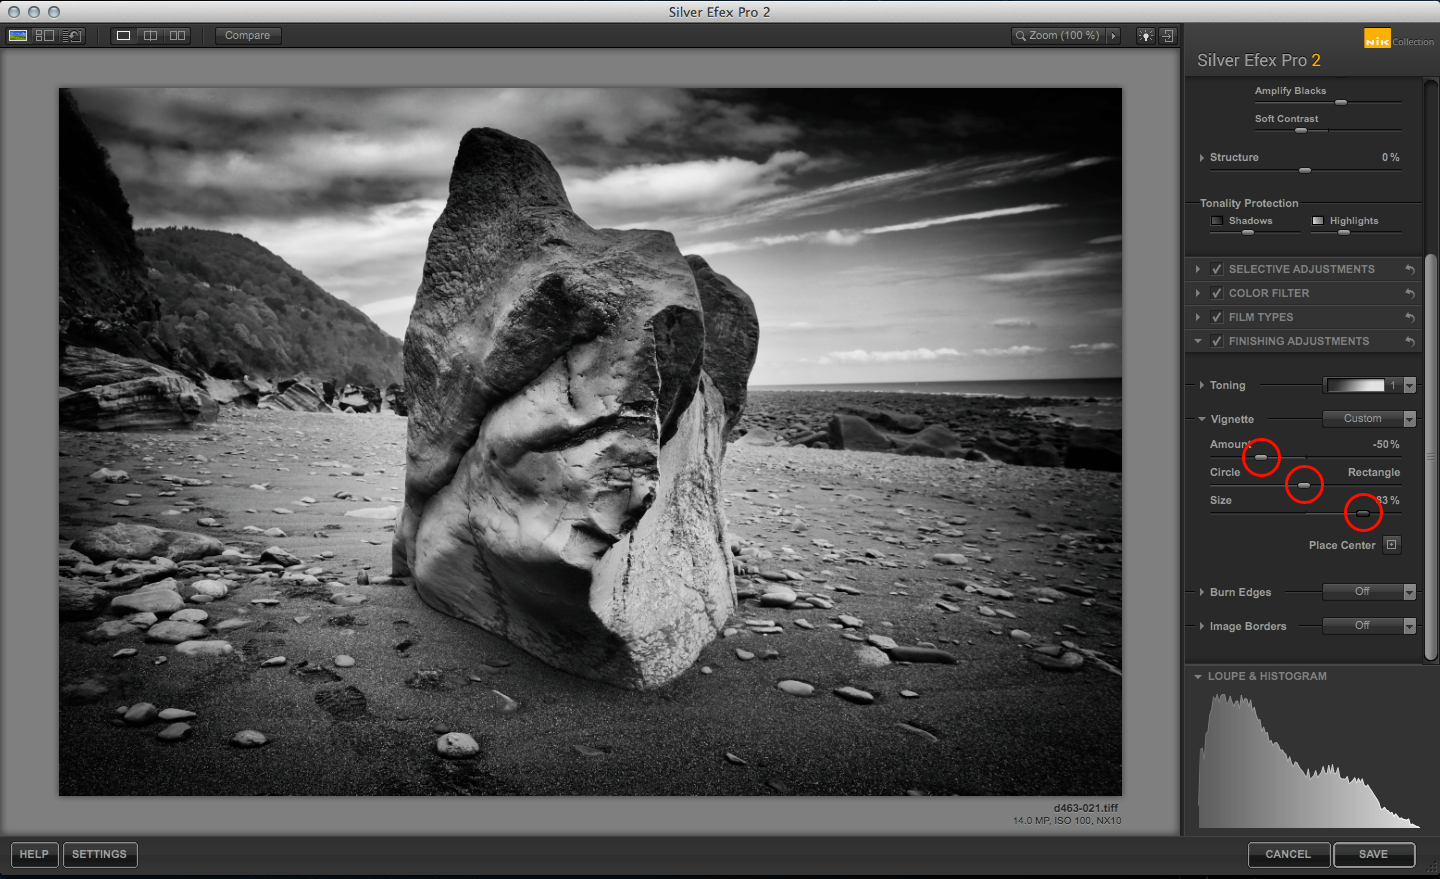The width and height of the screenshot is (1440, 879).
Task: Hide the right control panel icon
Action: click(1167, 35)
